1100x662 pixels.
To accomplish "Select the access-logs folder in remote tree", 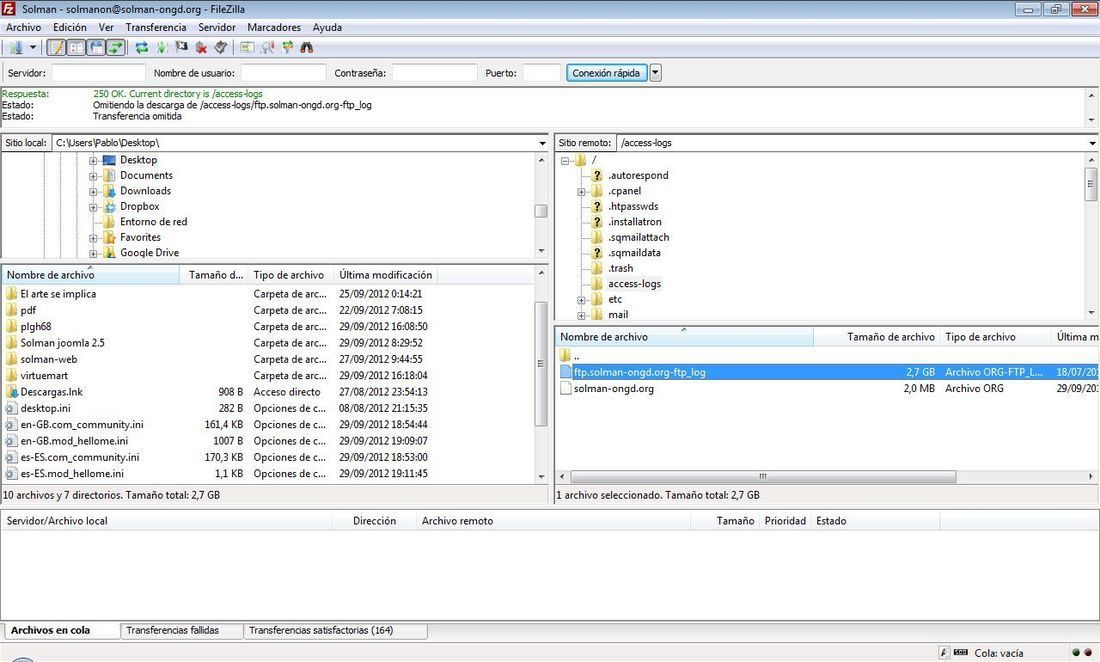I will [x=634, y=284].
